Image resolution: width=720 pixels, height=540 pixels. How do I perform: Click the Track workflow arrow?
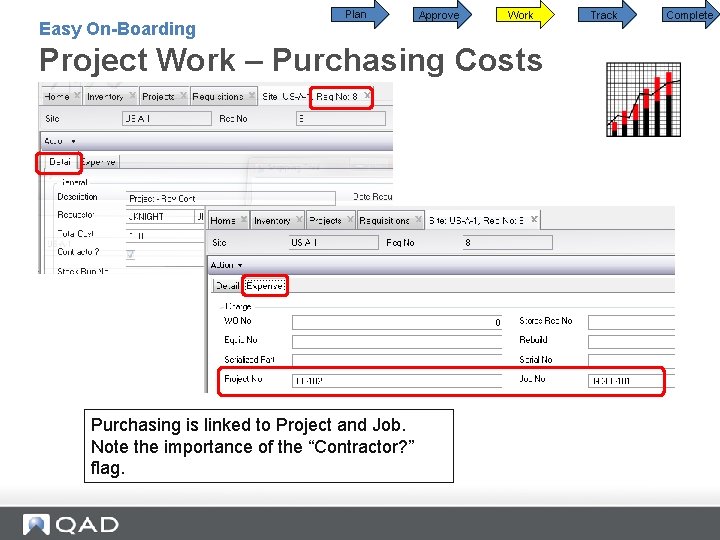click(x=607, y=15)
